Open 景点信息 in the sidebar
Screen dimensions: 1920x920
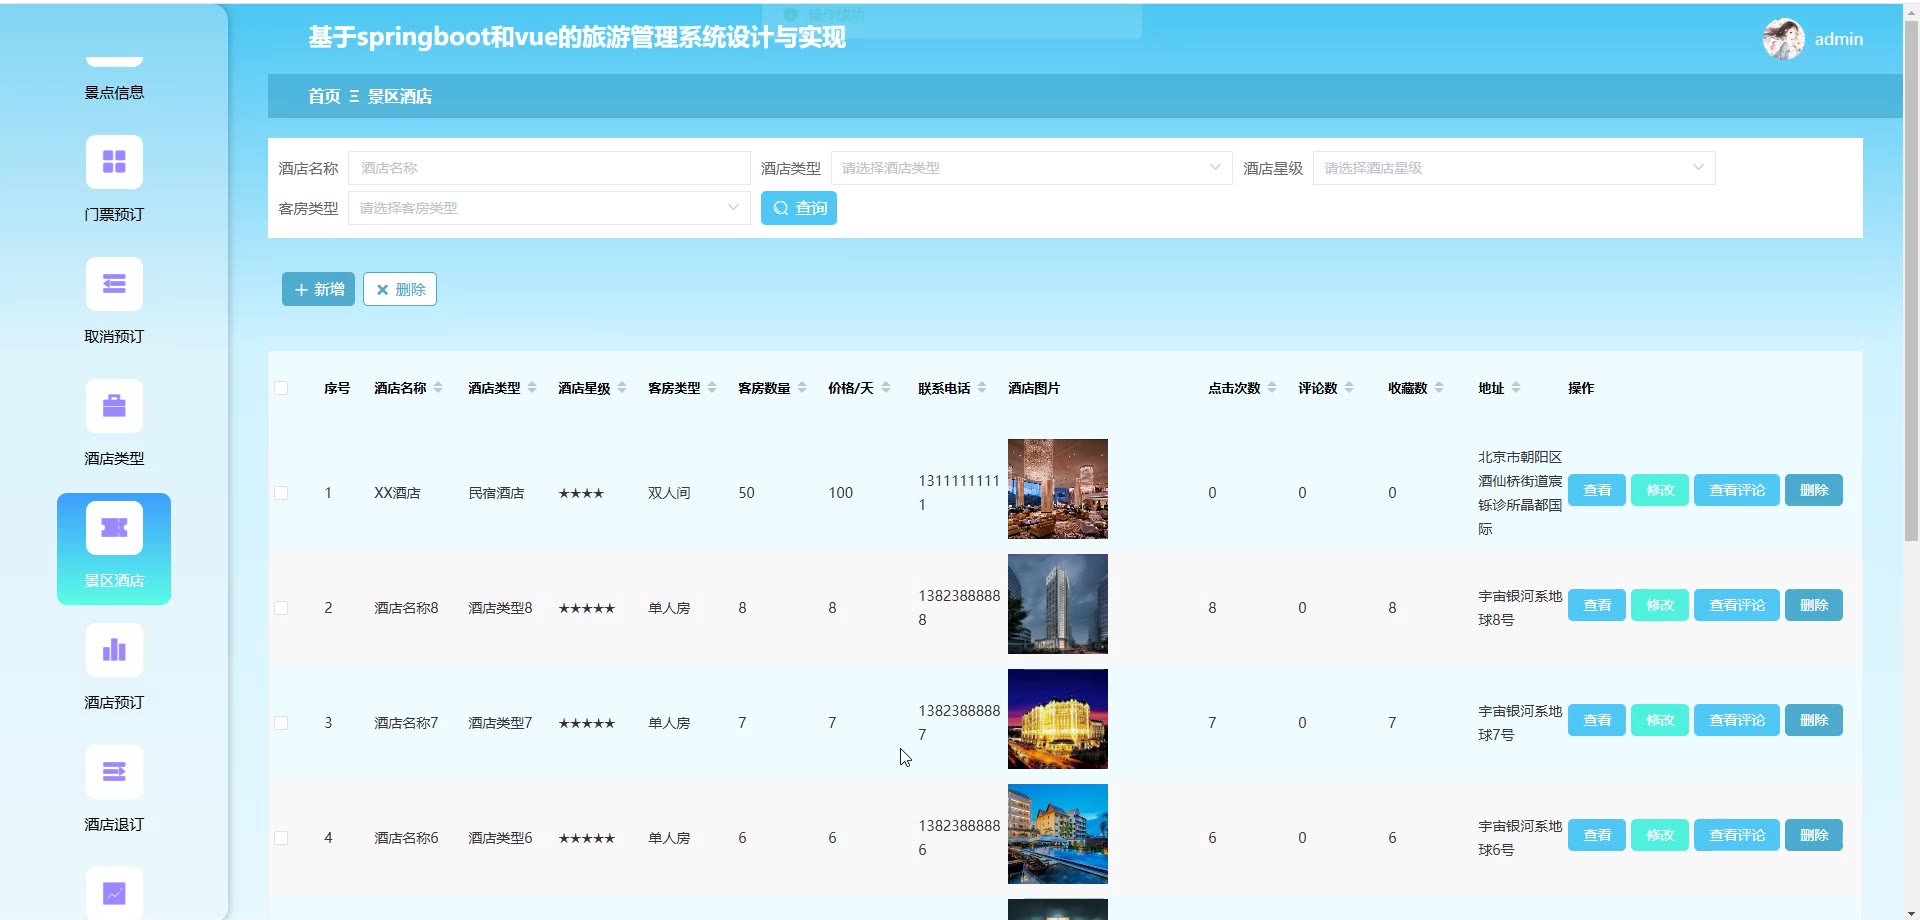114,92
